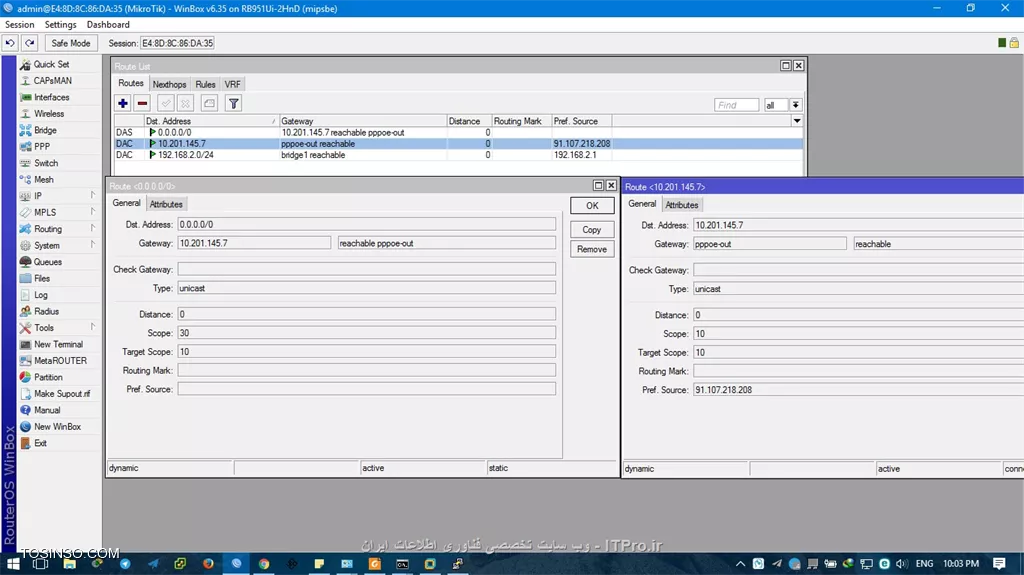Toggle Safe Mode

71,43
